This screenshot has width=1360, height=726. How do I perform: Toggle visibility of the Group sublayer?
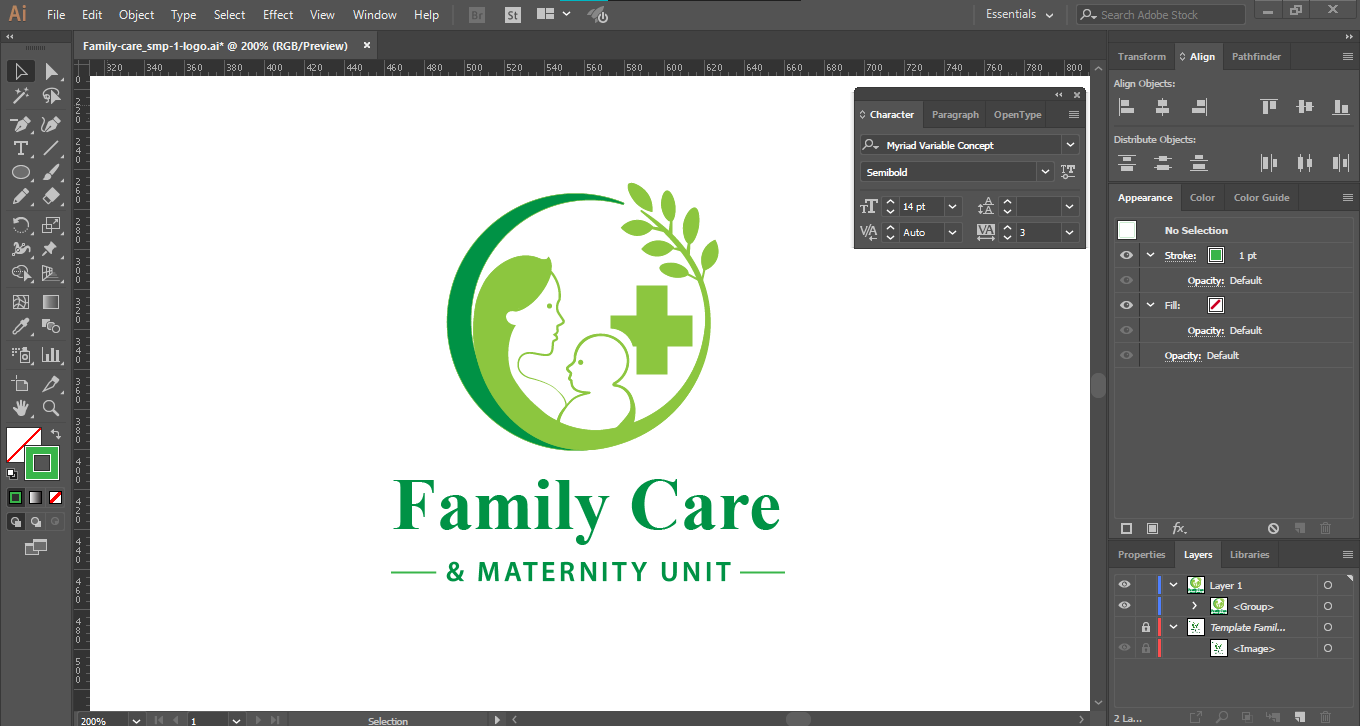pos(1125,606)
